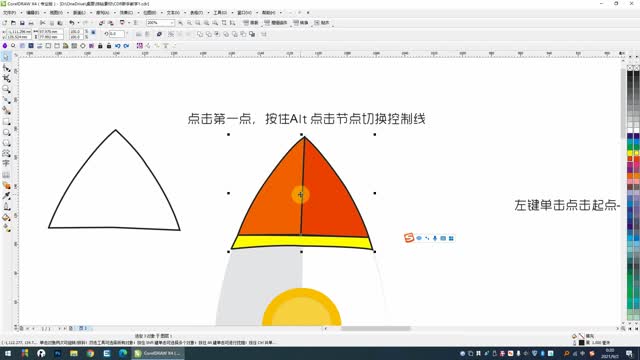The image size is (640, 360).
Task: Select the white outlined triangle on the canvas
Action: click(115, 180)
